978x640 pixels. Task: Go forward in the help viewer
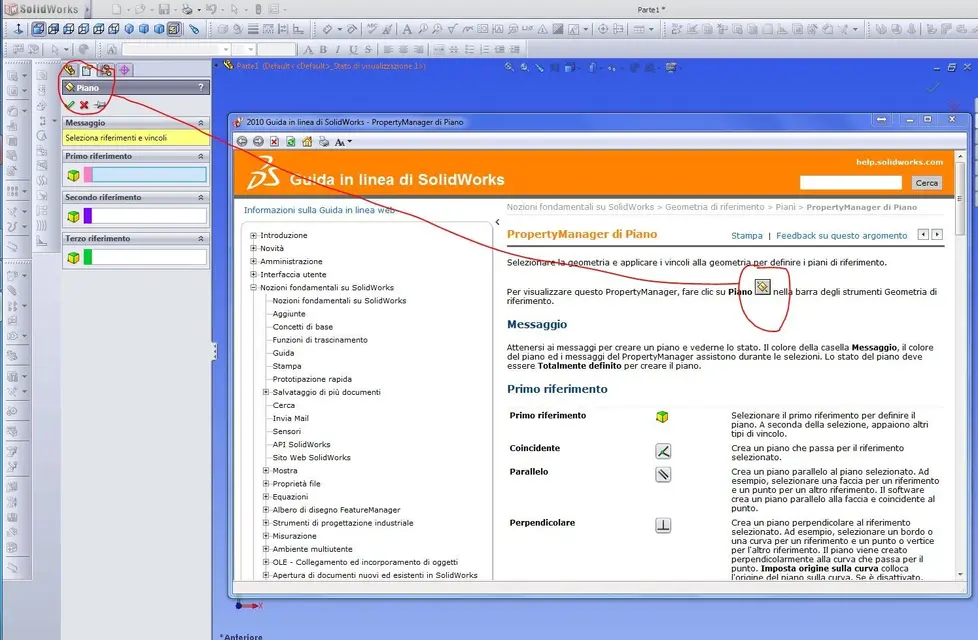point(258,142)
